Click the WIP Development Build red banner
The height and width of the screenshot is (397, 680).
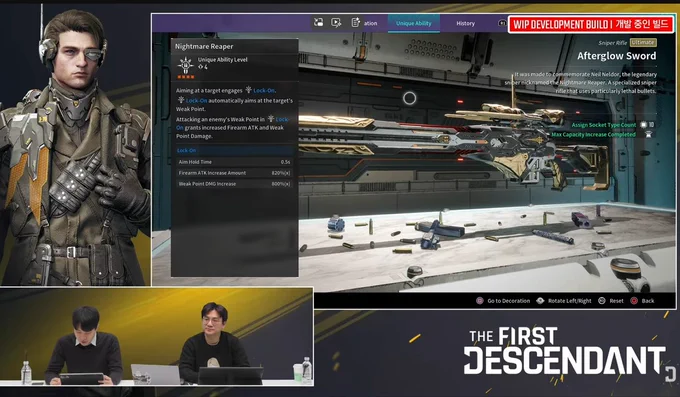[x=591, y=24]
